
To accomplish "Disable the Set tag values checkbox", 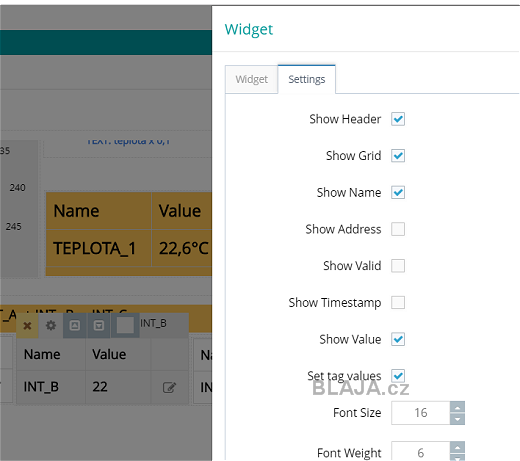I will point(398,376).
